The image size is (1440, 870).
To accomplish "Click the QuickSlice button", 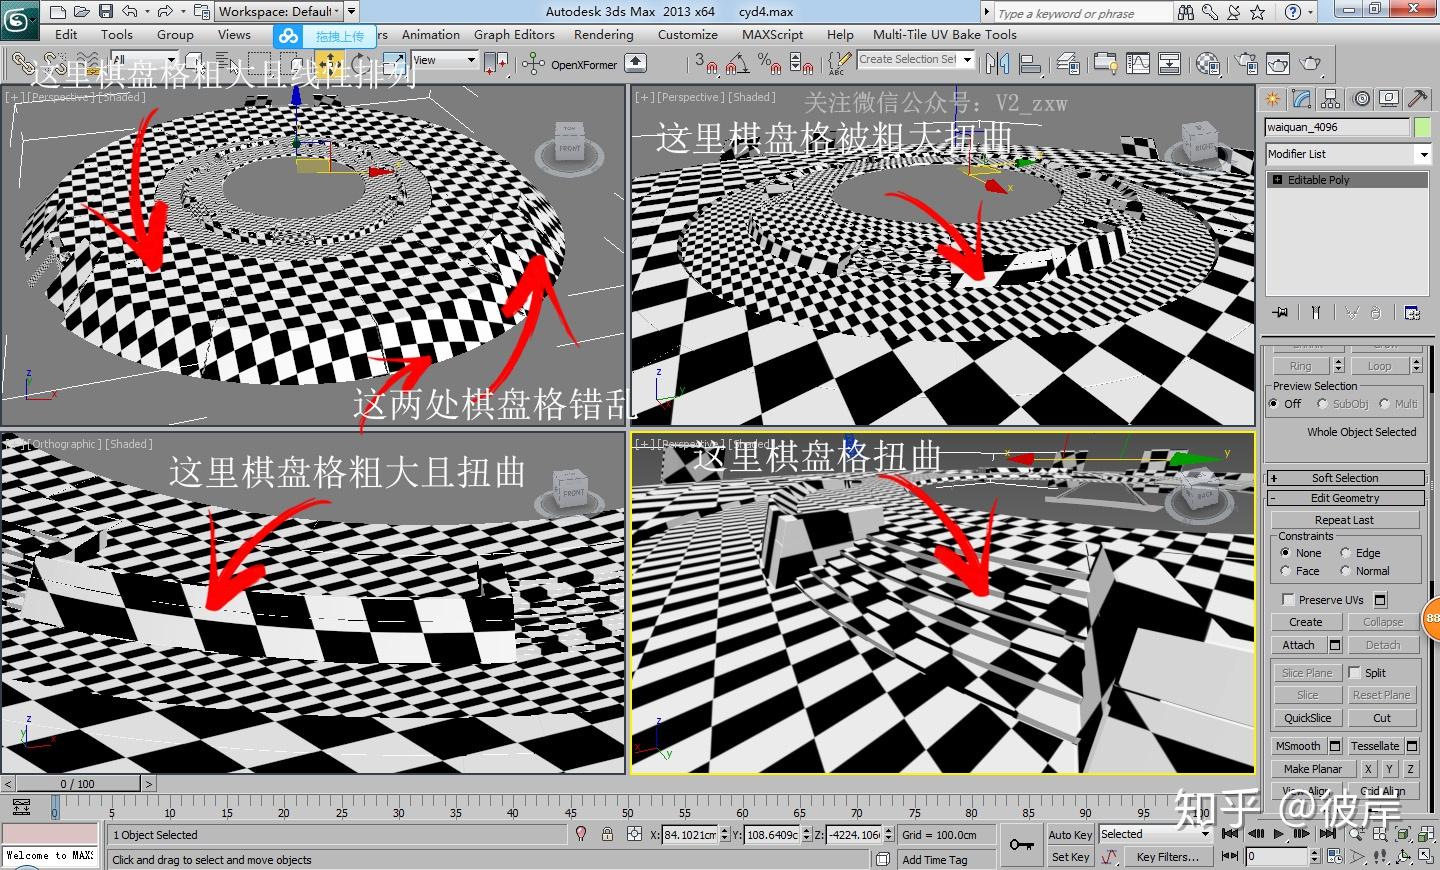I will [x=1308, y=718].
